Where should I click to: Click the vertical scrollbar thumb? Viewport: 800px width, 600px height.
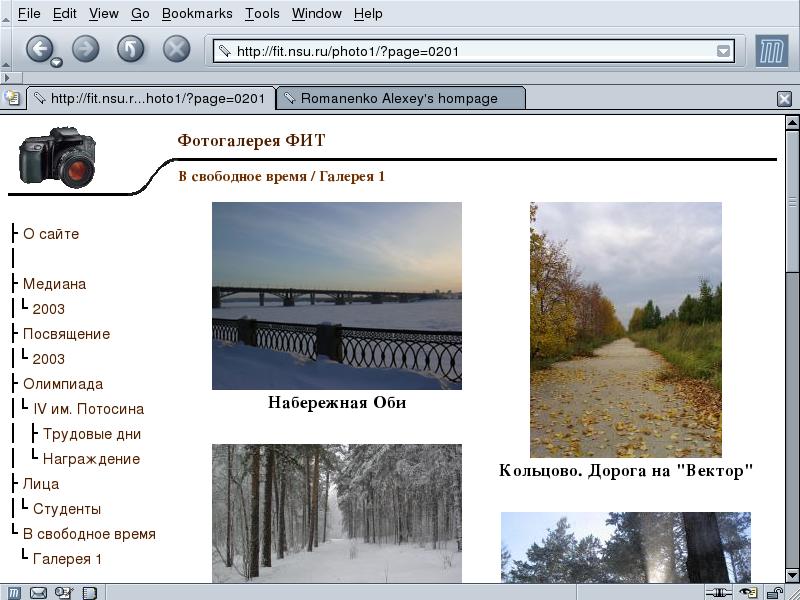tap(792, 202)
